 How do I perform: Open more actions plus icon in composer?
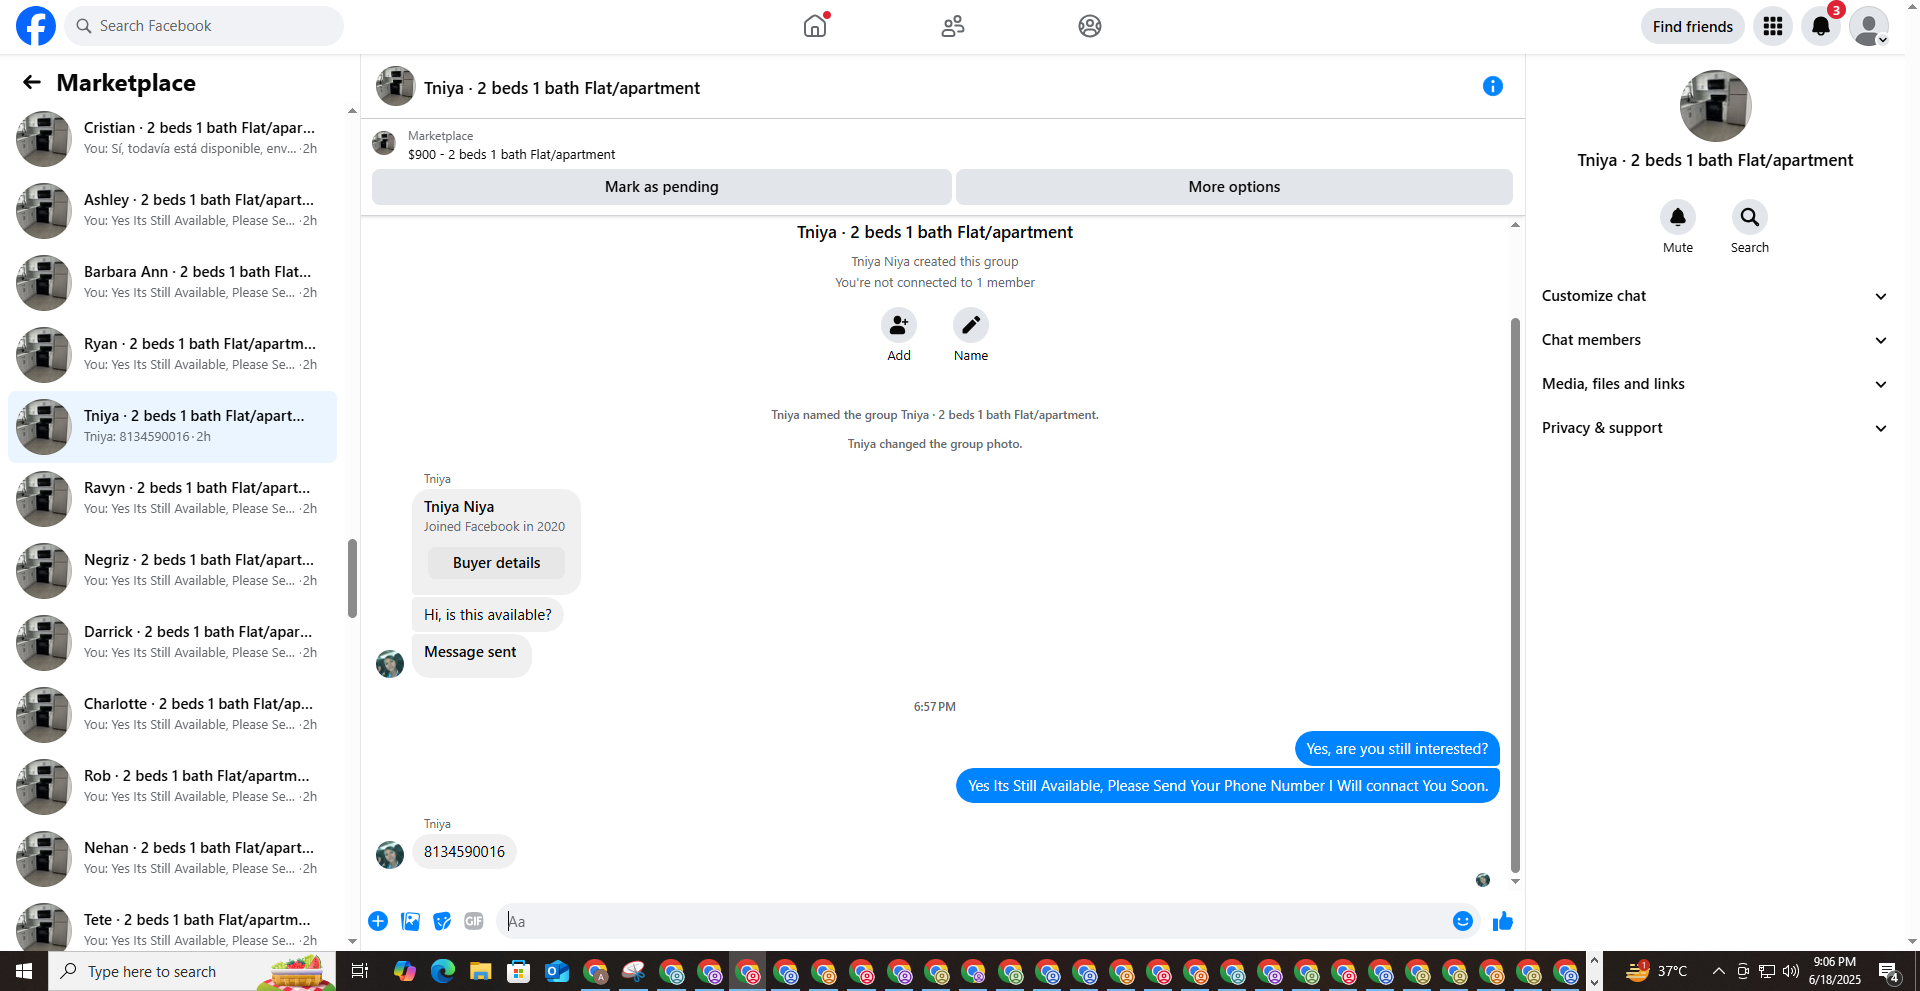[378, 921]
